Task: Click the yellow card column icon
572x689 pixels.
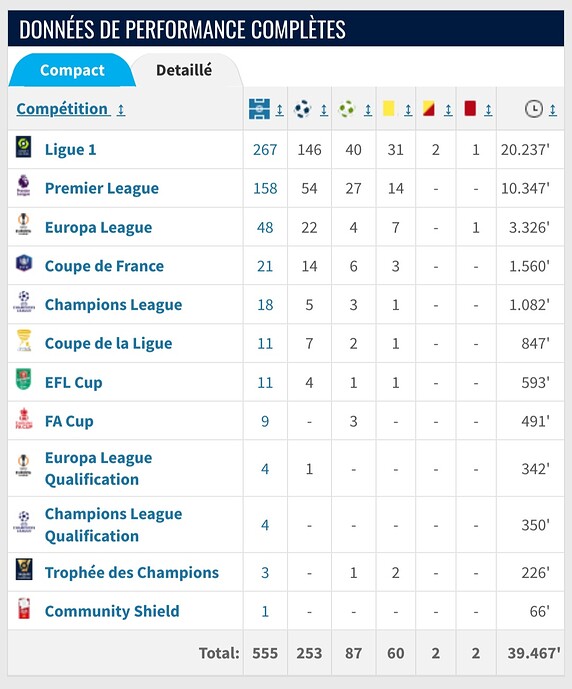Action: [x=388, y=108]
